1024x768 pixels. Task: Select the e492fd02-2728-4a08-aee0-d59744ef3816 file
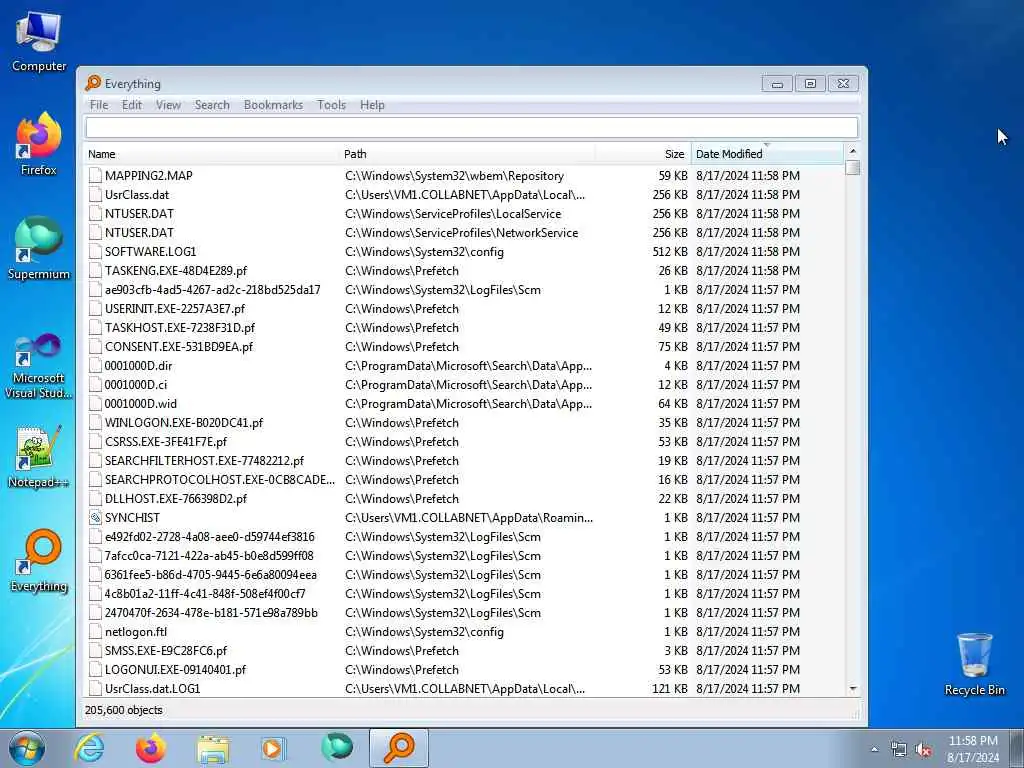[x=210, y=537]
